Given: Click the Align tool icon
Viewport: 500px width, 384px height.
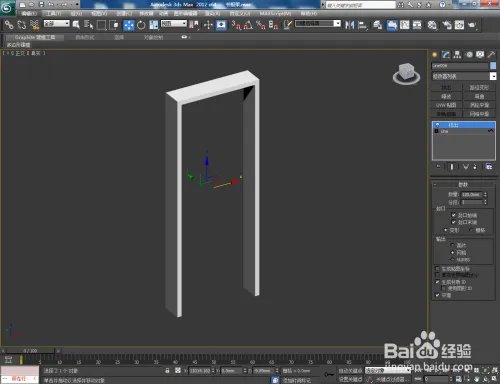Looking at the screenshot, I should click(362, 25).
